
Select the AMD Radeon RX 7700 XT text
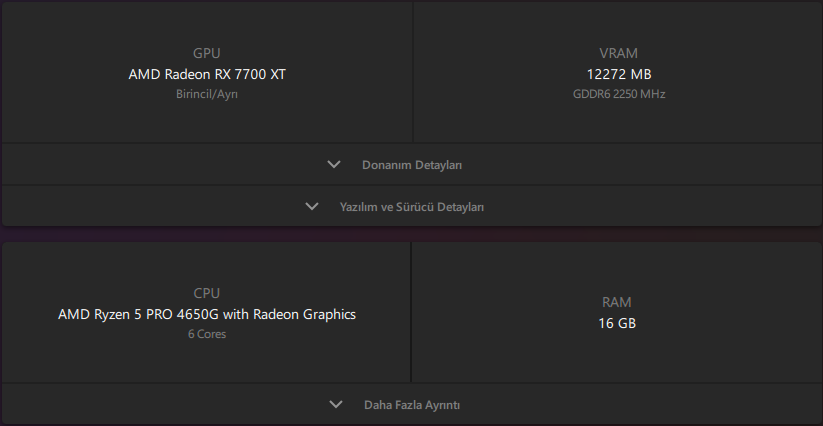[207, 74]
